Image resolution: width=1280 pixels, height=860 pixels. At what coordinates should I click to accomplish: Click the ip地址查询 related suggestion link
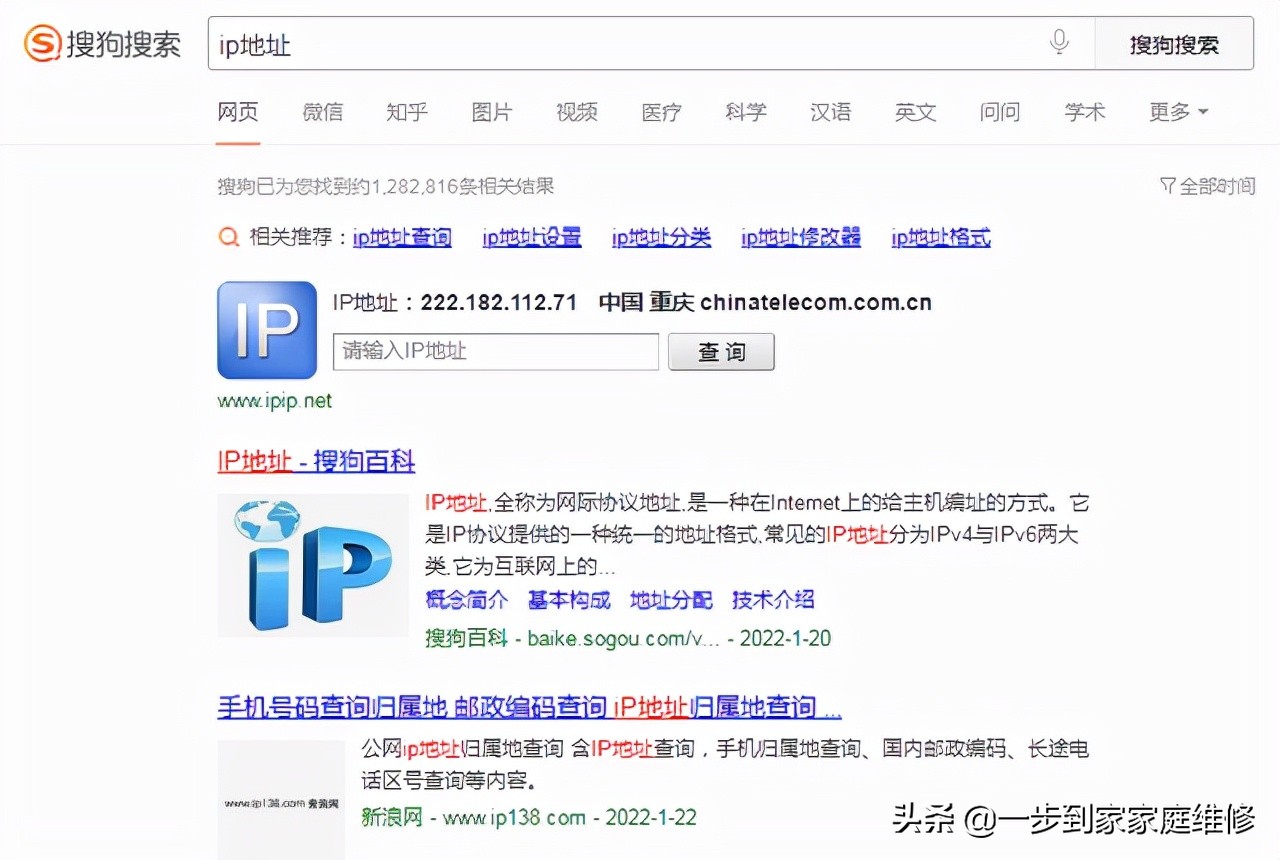tap(401, 238)
